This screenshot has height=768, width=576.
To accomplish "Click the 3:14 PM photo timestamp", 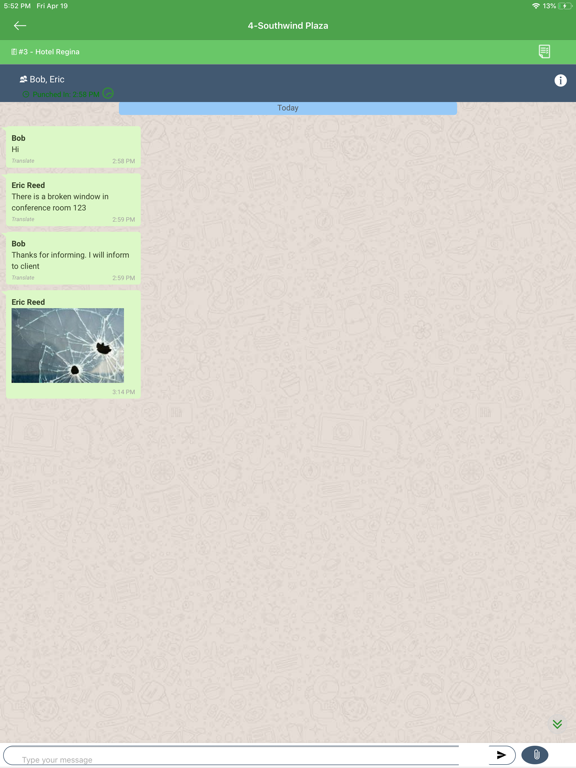I will 123,392.
